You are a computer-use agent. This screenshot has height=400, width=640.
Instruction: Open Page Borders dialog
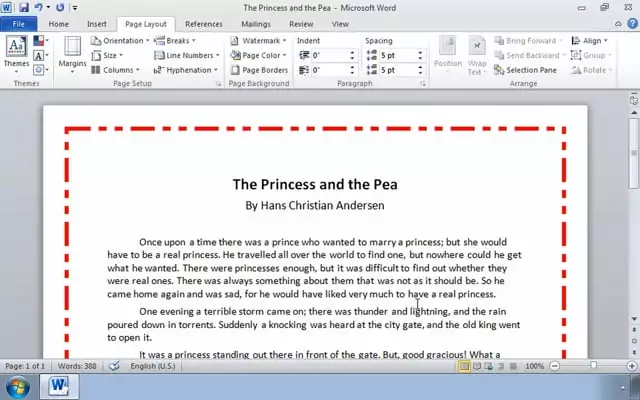[259, 70]
